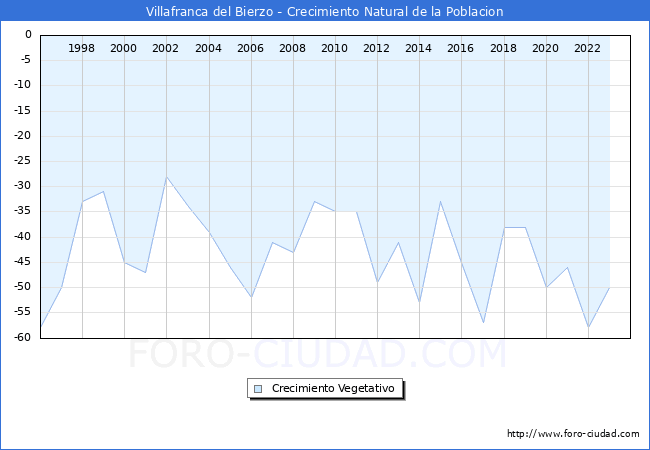Click the 2017 low data point near -57
The image size is (650, 450).
coord(483,323)
